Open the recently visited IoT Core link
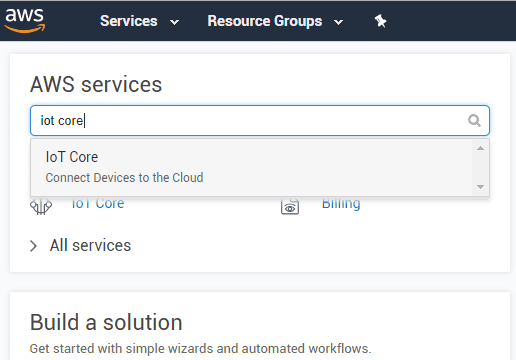 tap(98, 203)
